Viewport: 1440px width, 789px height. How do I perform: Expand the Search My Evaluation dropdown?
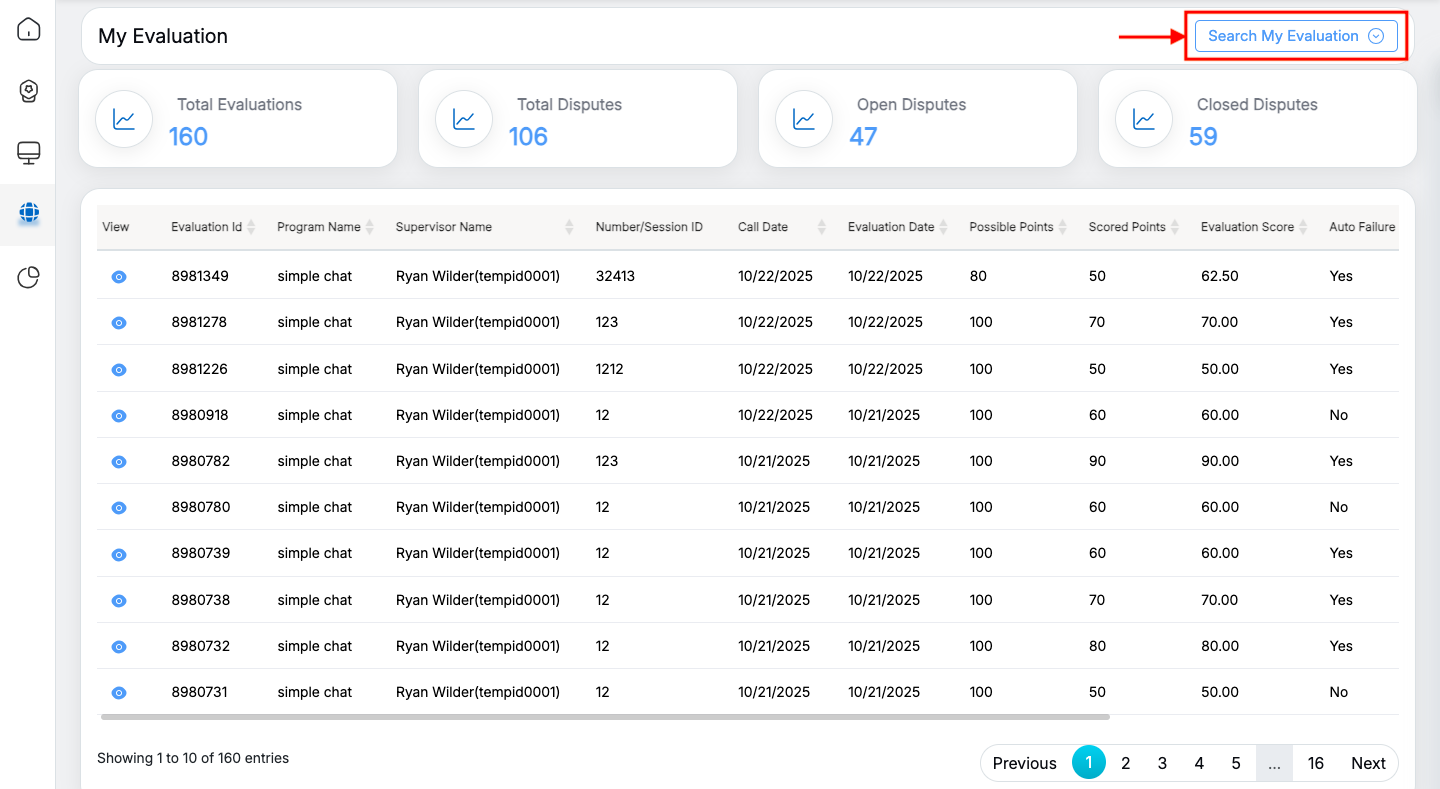1295,36
